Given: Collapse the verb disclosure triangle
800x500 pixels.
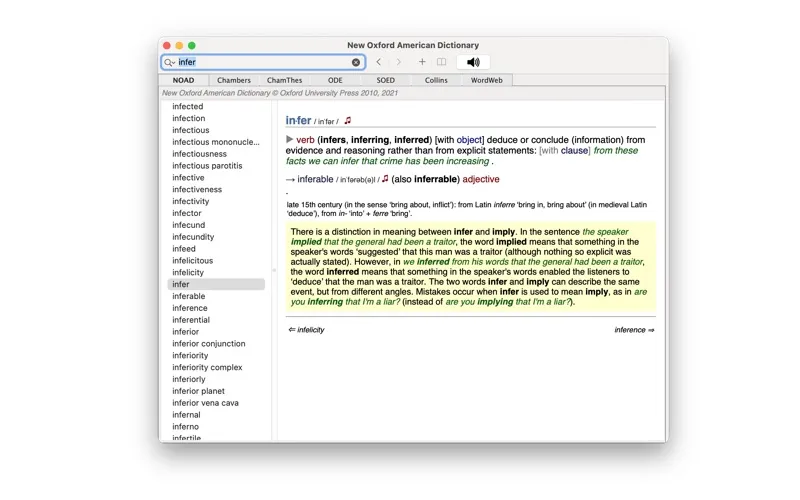Looking at the screenshot, I should coord(289,139).
